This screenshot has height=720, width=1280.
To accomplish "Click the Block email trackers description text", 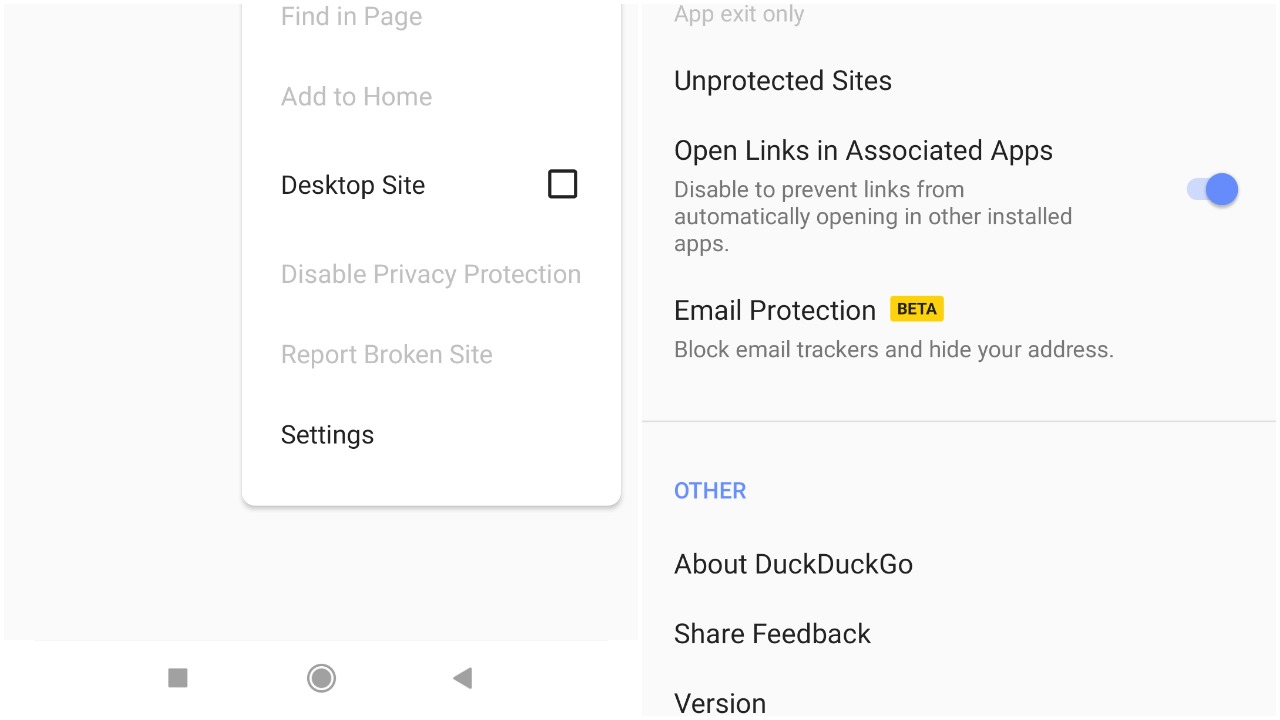I will pos(893,350).
